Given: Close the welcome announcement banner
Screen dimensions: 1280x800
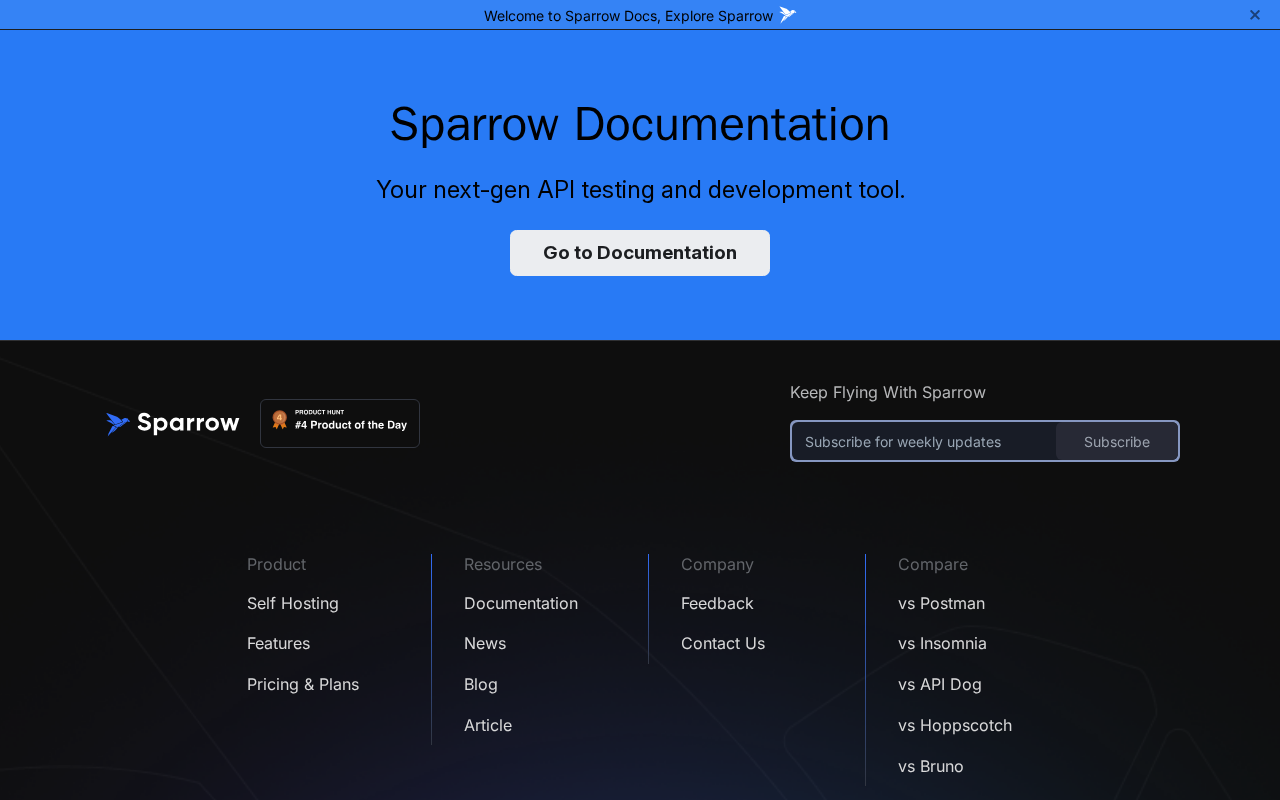Looking at the screenshot, I should (1255, 15).
